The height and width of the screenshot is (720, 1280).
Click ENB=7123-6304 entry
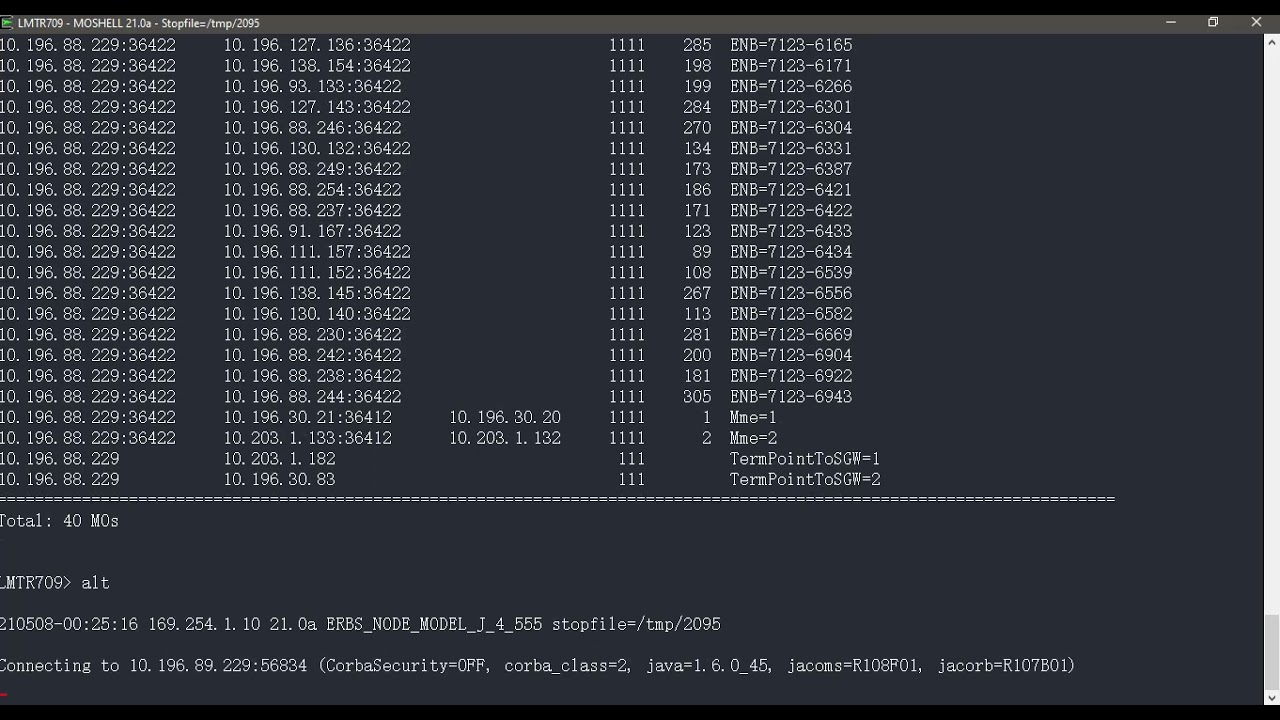[791, 128]
